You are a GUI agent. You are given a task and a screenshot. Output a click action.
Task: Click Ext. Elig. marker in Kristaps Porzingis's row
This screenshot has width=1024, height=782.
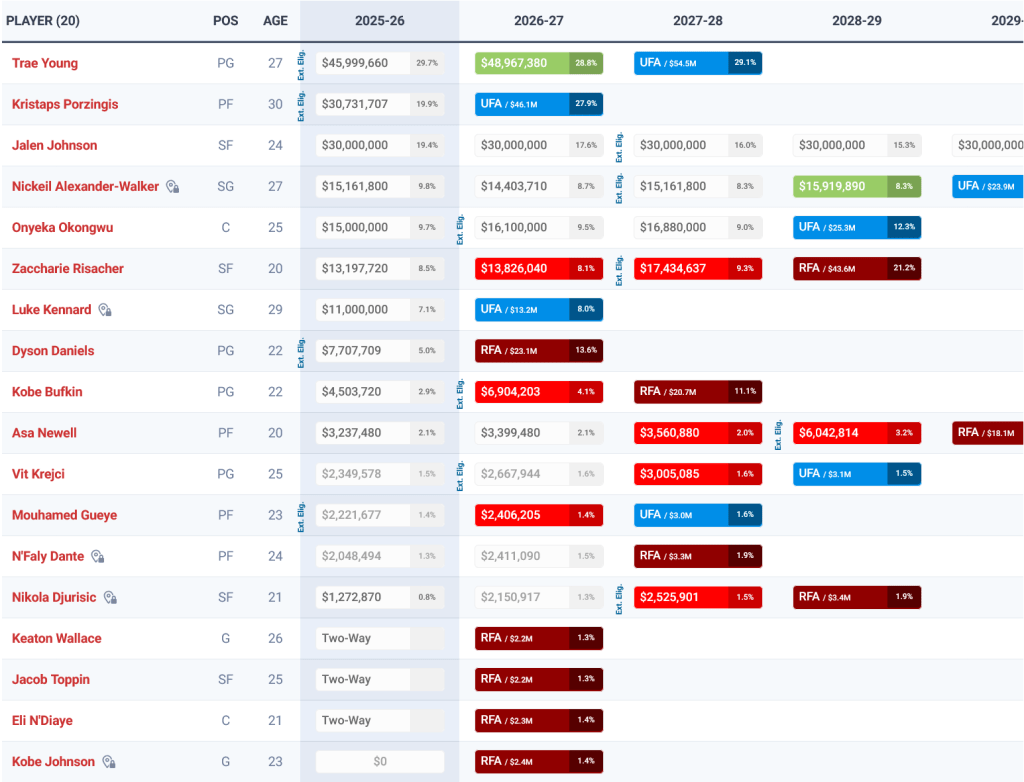[302, 104]
